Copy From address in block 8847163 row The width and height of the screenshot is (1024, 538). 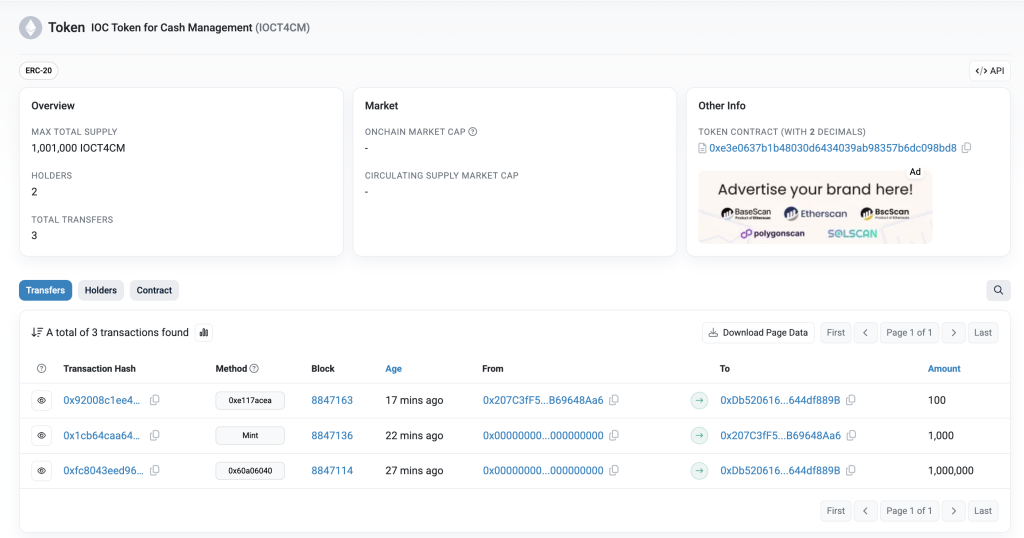click(614, 400)
